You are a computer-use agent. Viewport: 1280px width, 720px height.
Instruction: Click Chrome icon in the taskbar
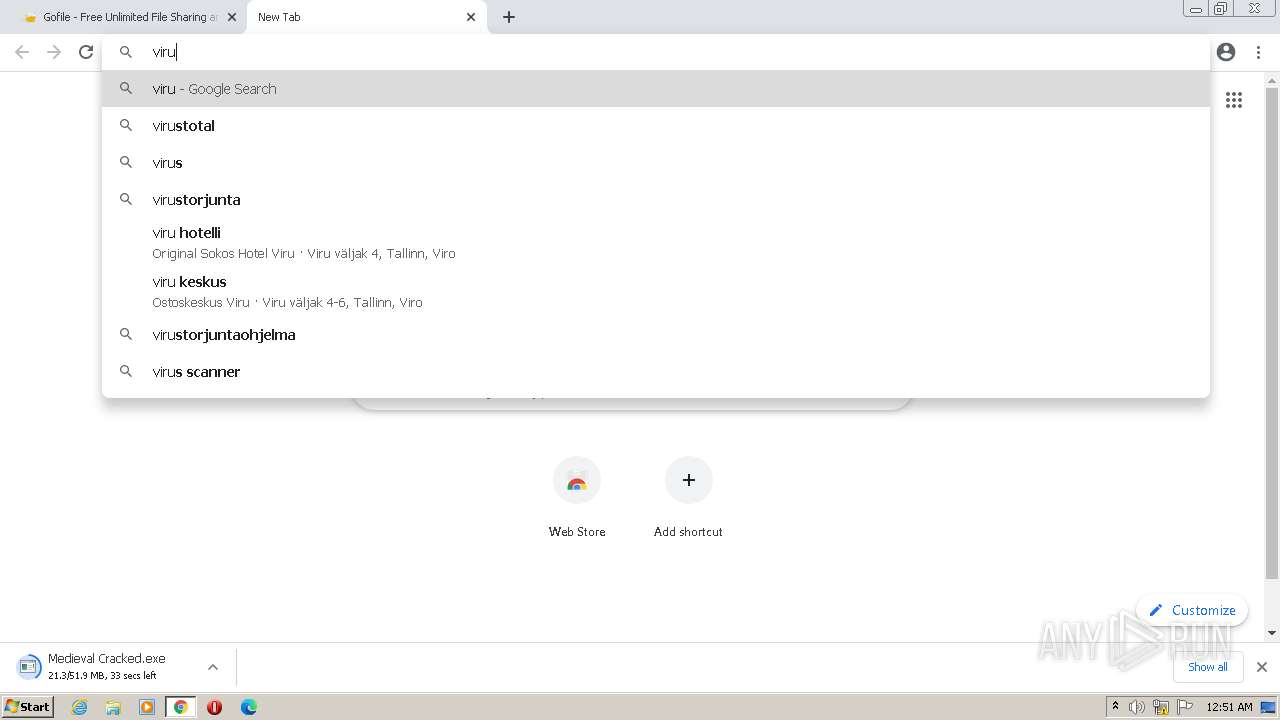(x=181, y=707)
